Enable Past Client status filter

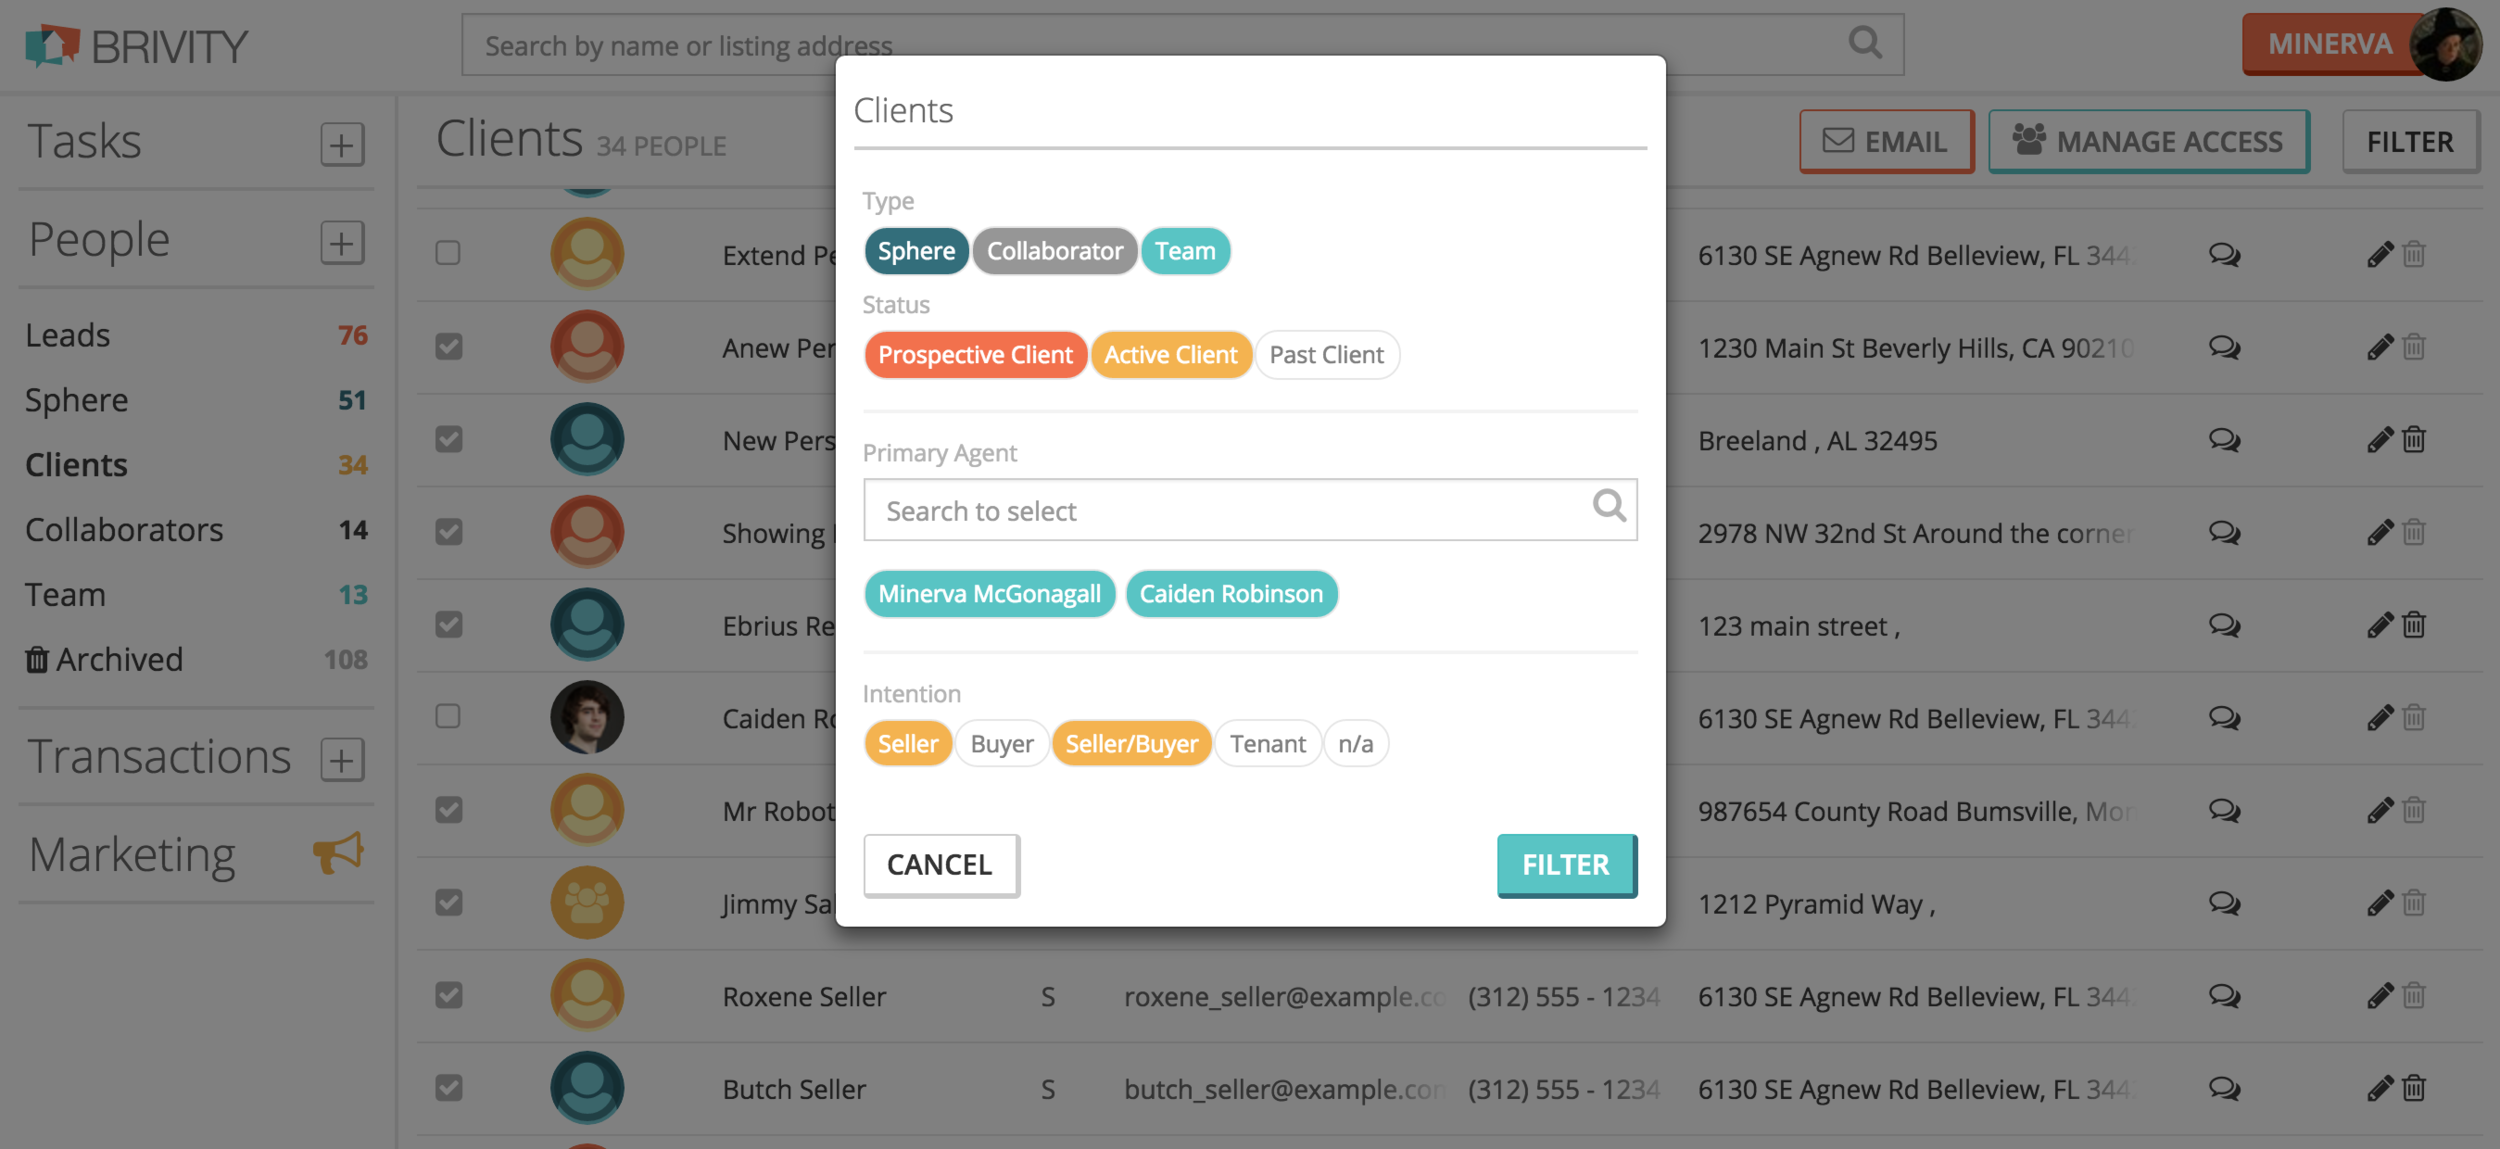[x=1326, y=355]
